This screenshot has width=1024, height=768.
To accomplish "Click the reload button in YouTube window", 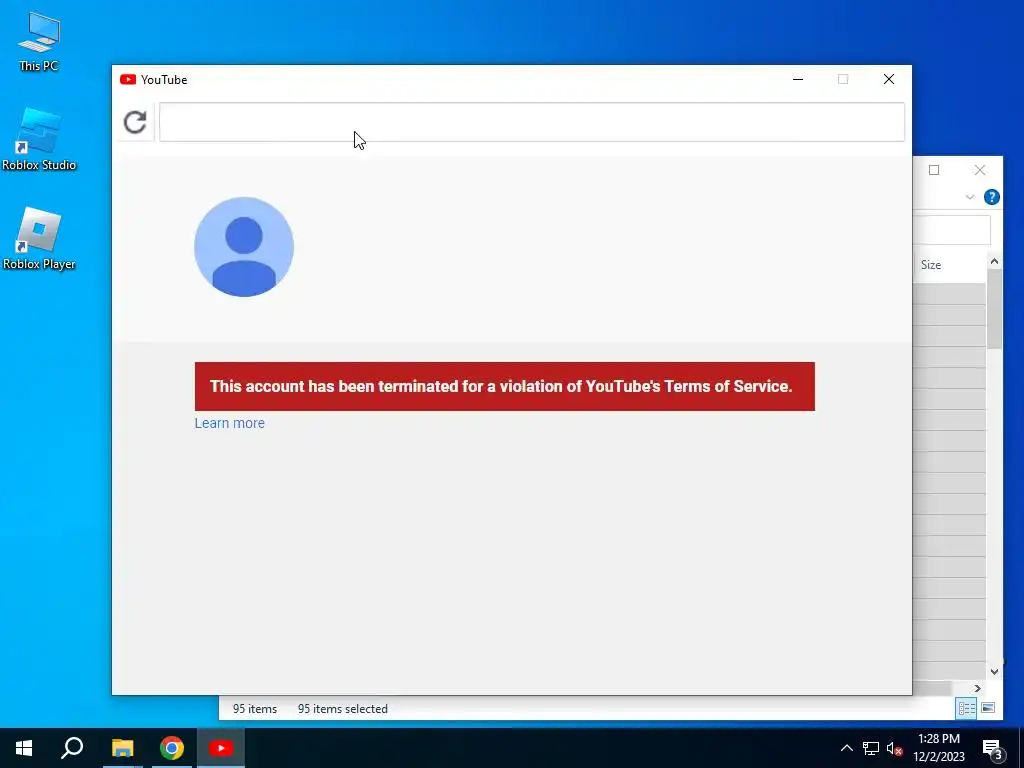I will click(x=135, y=122).
